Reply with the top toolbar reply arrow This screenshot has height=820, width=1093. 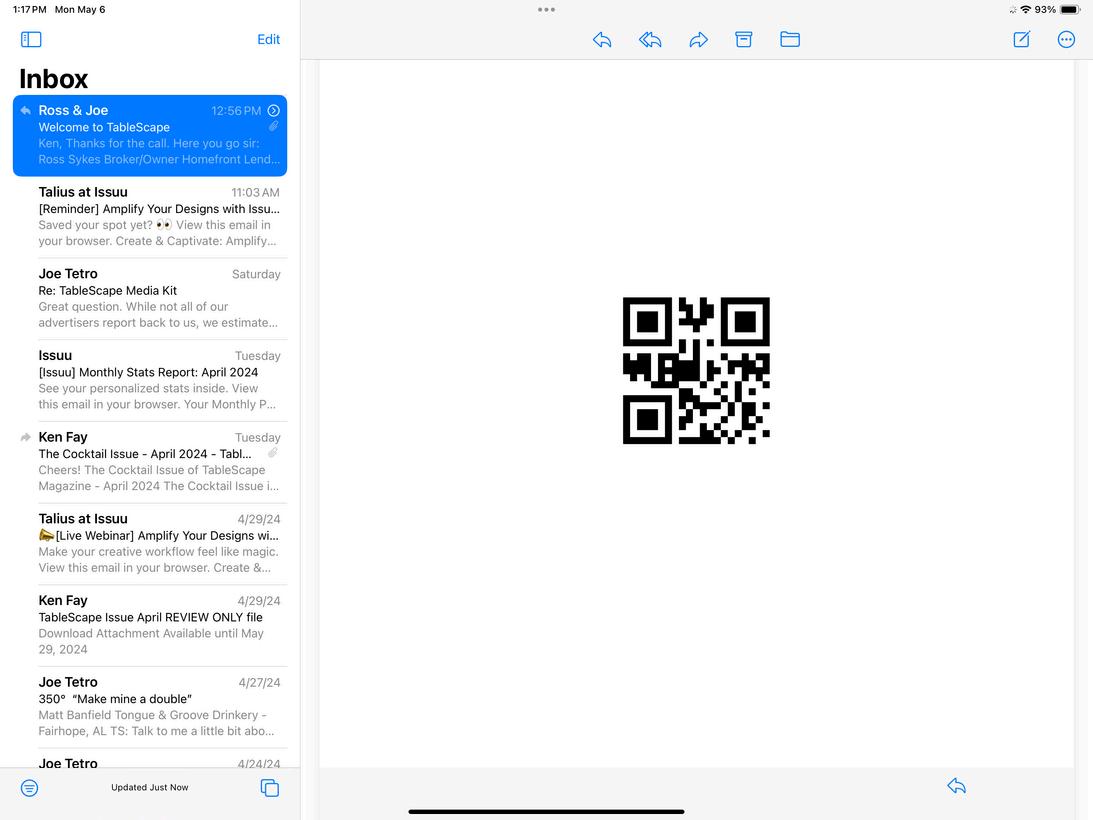(602, 40)
